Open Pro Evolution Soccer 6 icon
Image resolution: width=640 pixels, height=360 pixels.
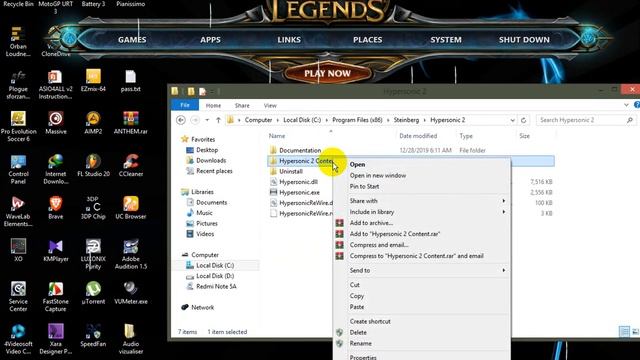(18, 127)
